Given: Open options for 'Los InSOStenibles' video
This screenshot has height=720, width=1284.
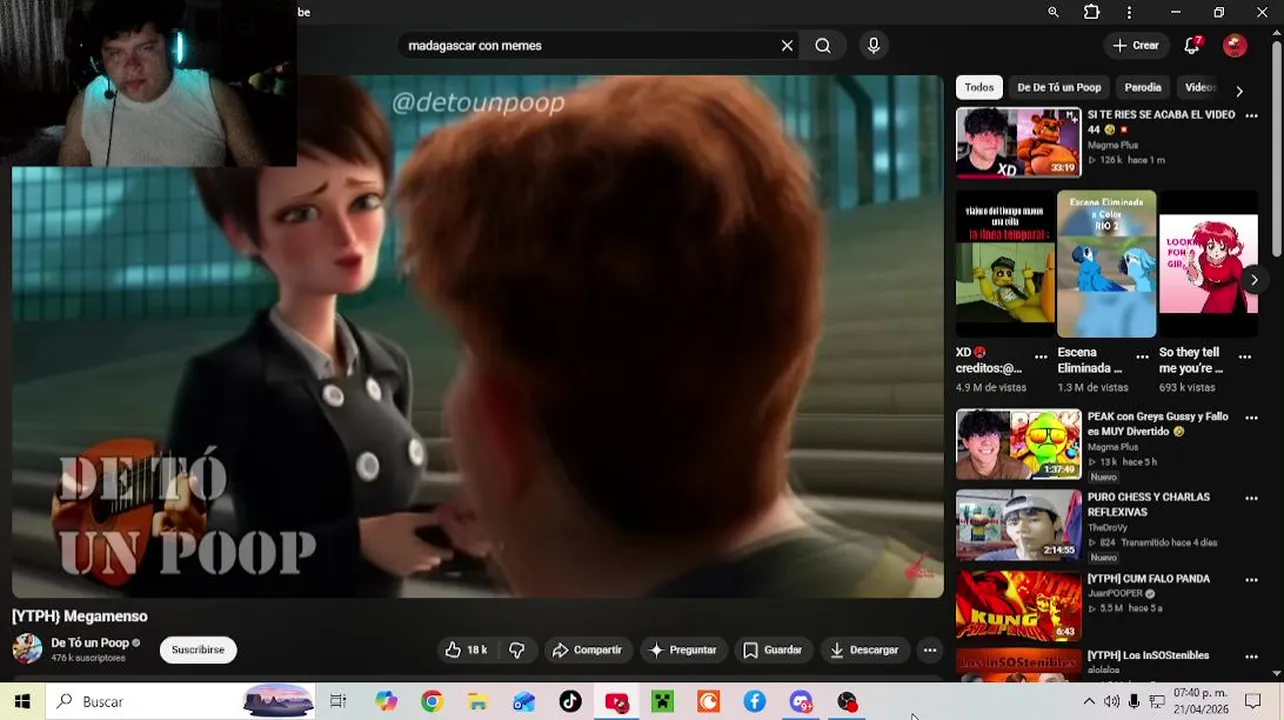Looking at the screenshot, I should pos(1251,657).
